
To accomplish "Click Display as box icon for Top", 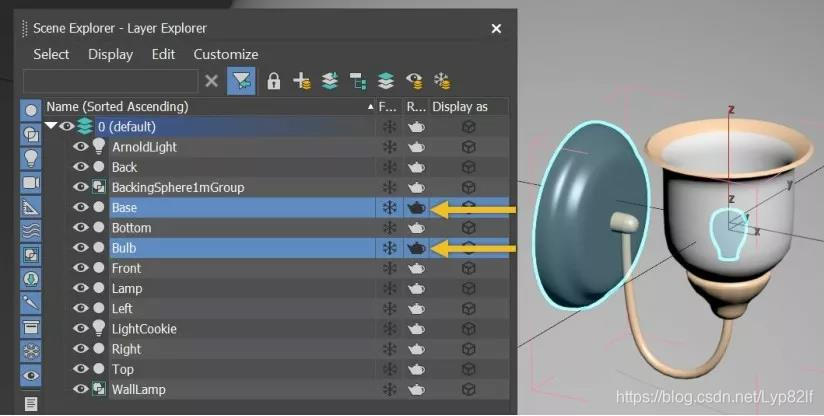I will 469,369.
